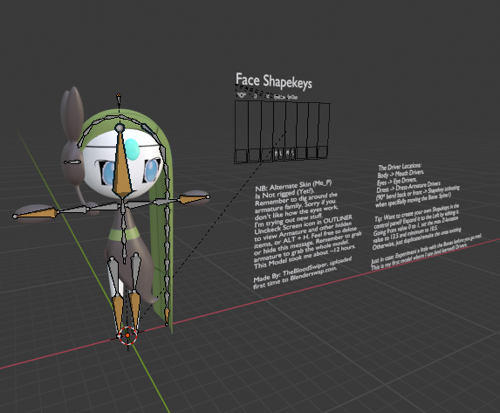This screenshot has width=500, height=413.
Task: Select the orange arm bone on the screen's left
Action: pyautogui.click(x=36, y=214)
